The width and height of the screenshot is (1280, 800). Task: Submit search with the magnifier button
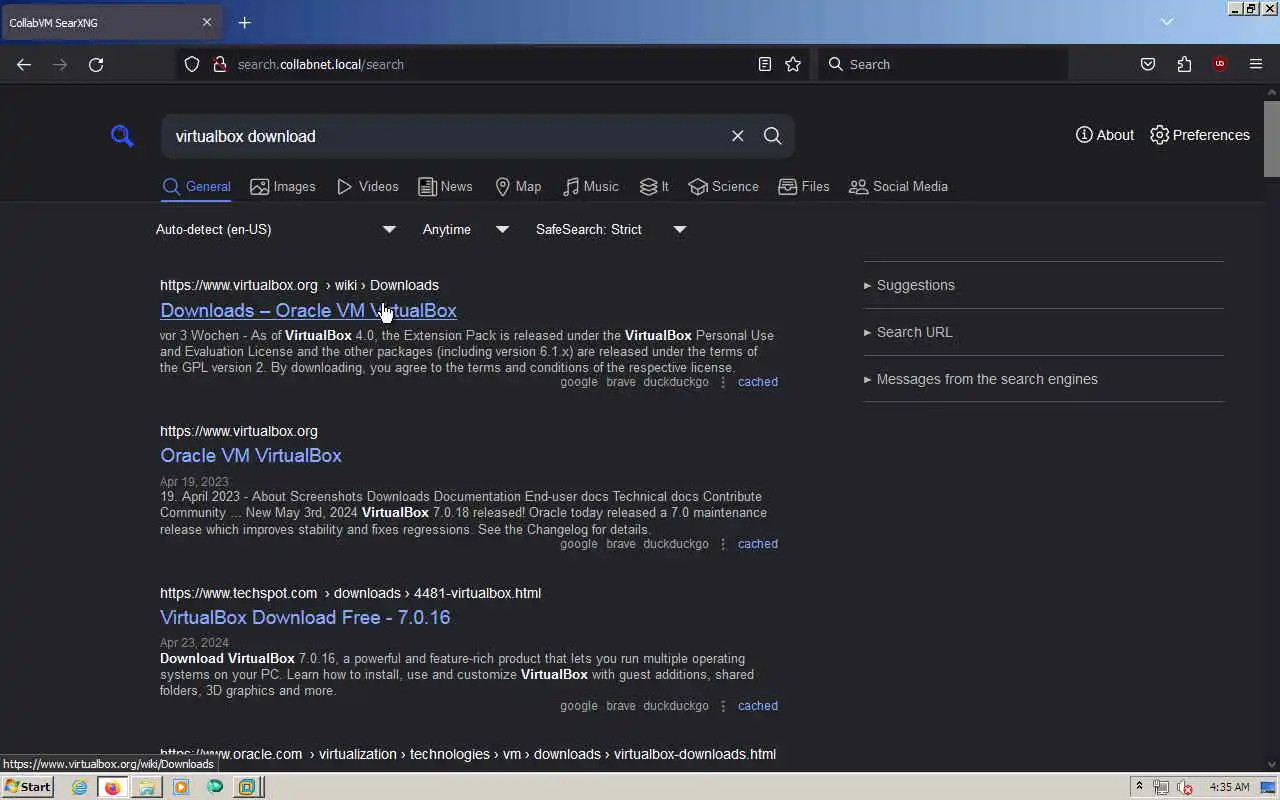[772, 136]
